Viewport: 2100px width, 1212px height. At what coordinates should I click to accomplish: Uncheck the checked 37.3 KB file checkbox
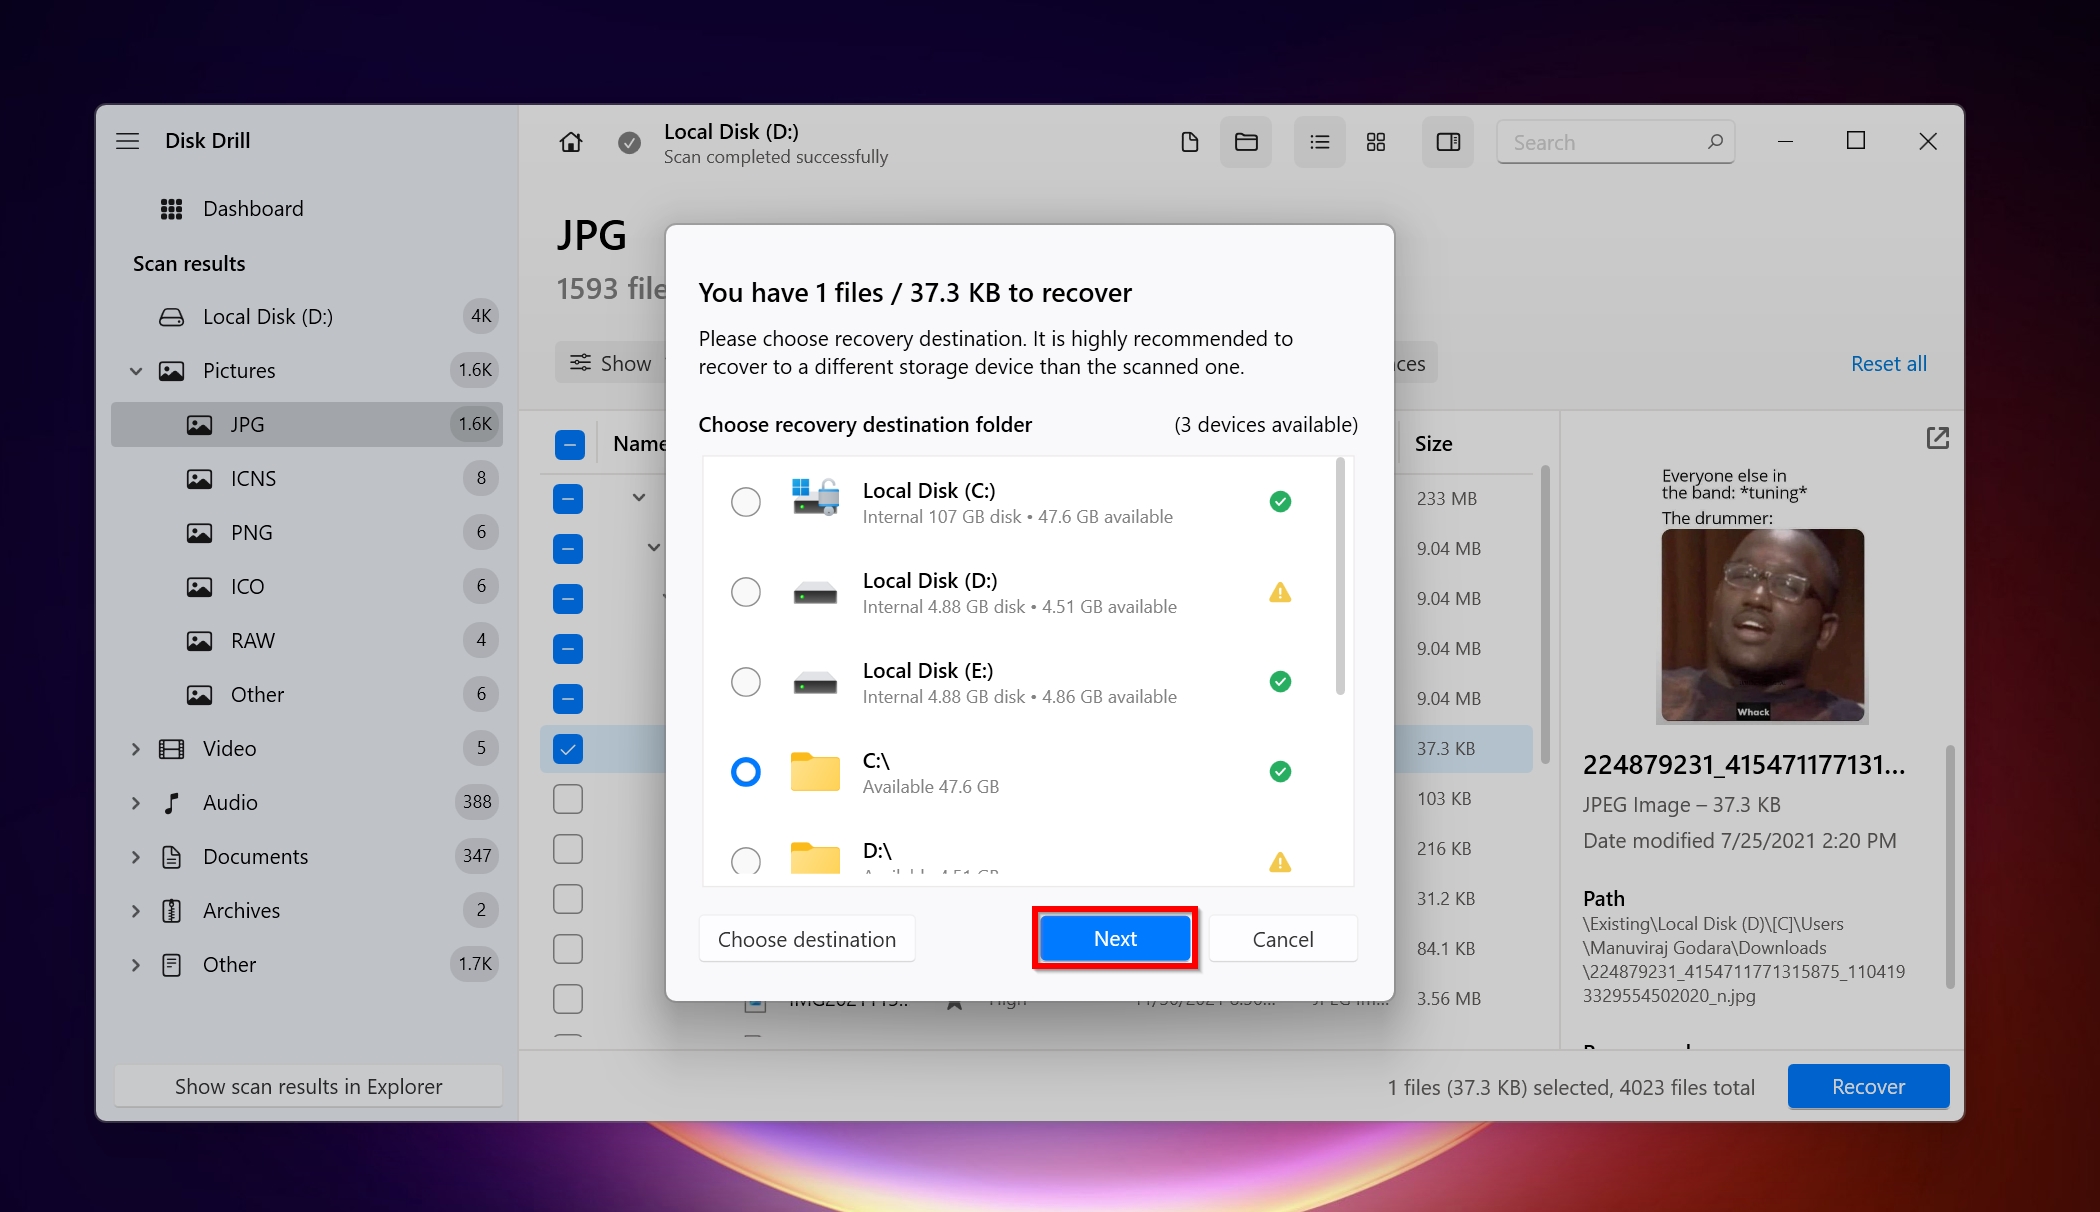click(568, 749)
